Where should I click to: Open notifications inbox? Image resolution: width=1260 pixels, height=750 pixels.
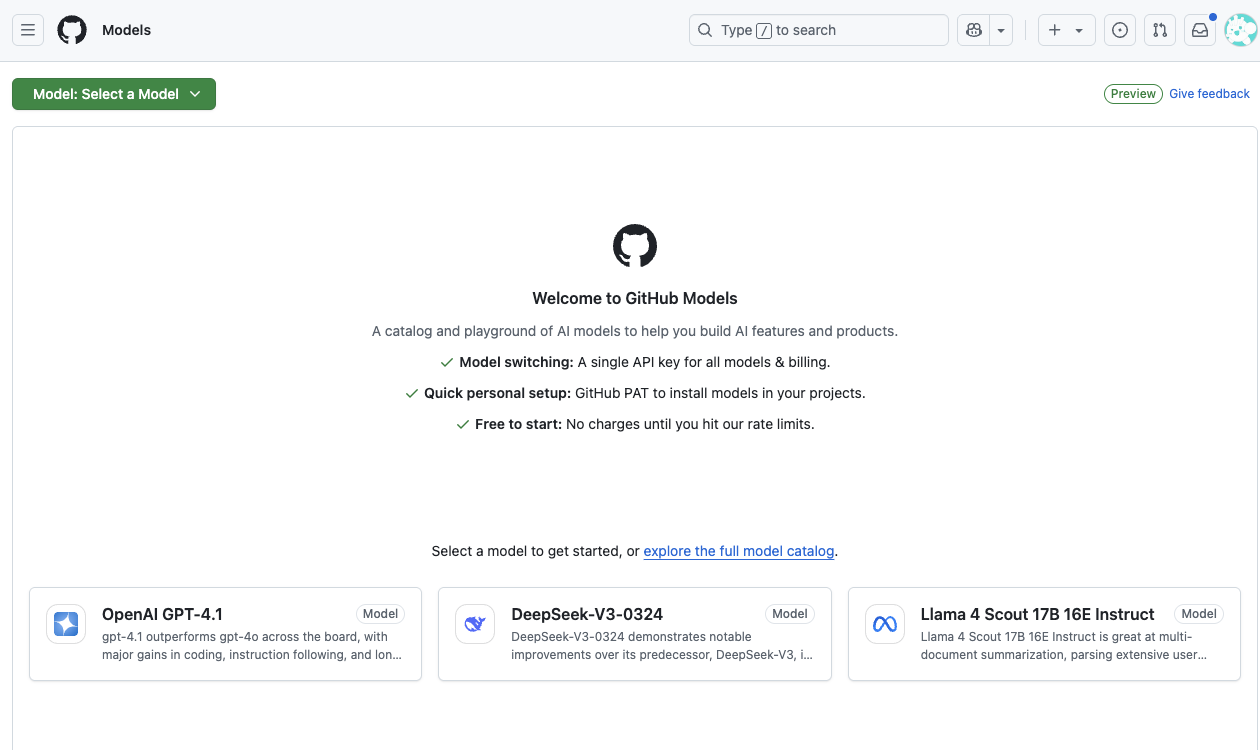[x=1200, y=30]
